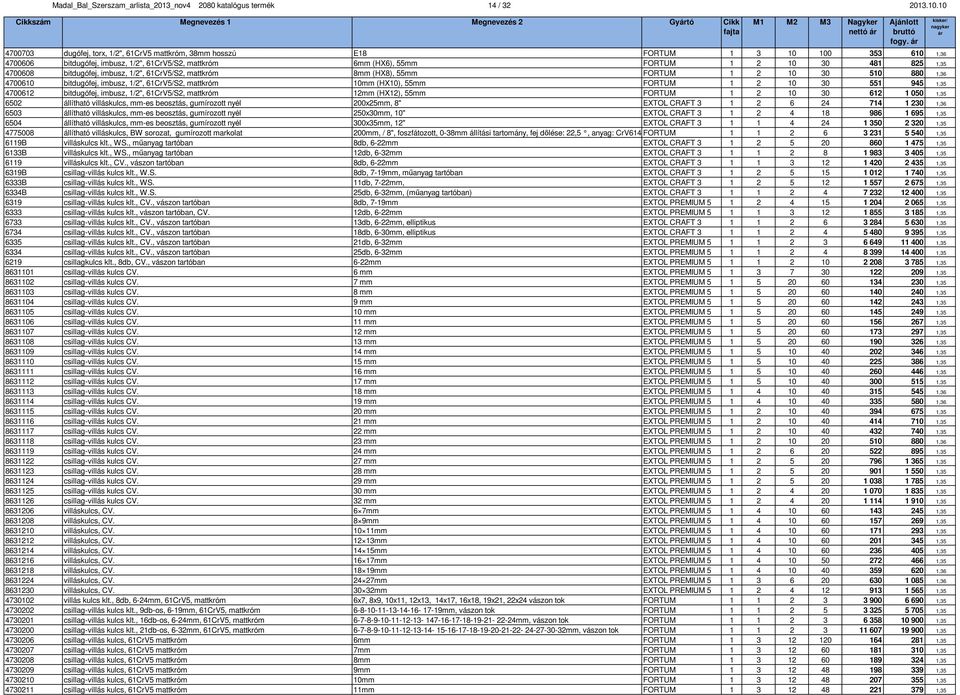Screen dimensions: 960x695
Task: Select article number "8631206"
Action: pyautogui.click(x=20, y=511)
